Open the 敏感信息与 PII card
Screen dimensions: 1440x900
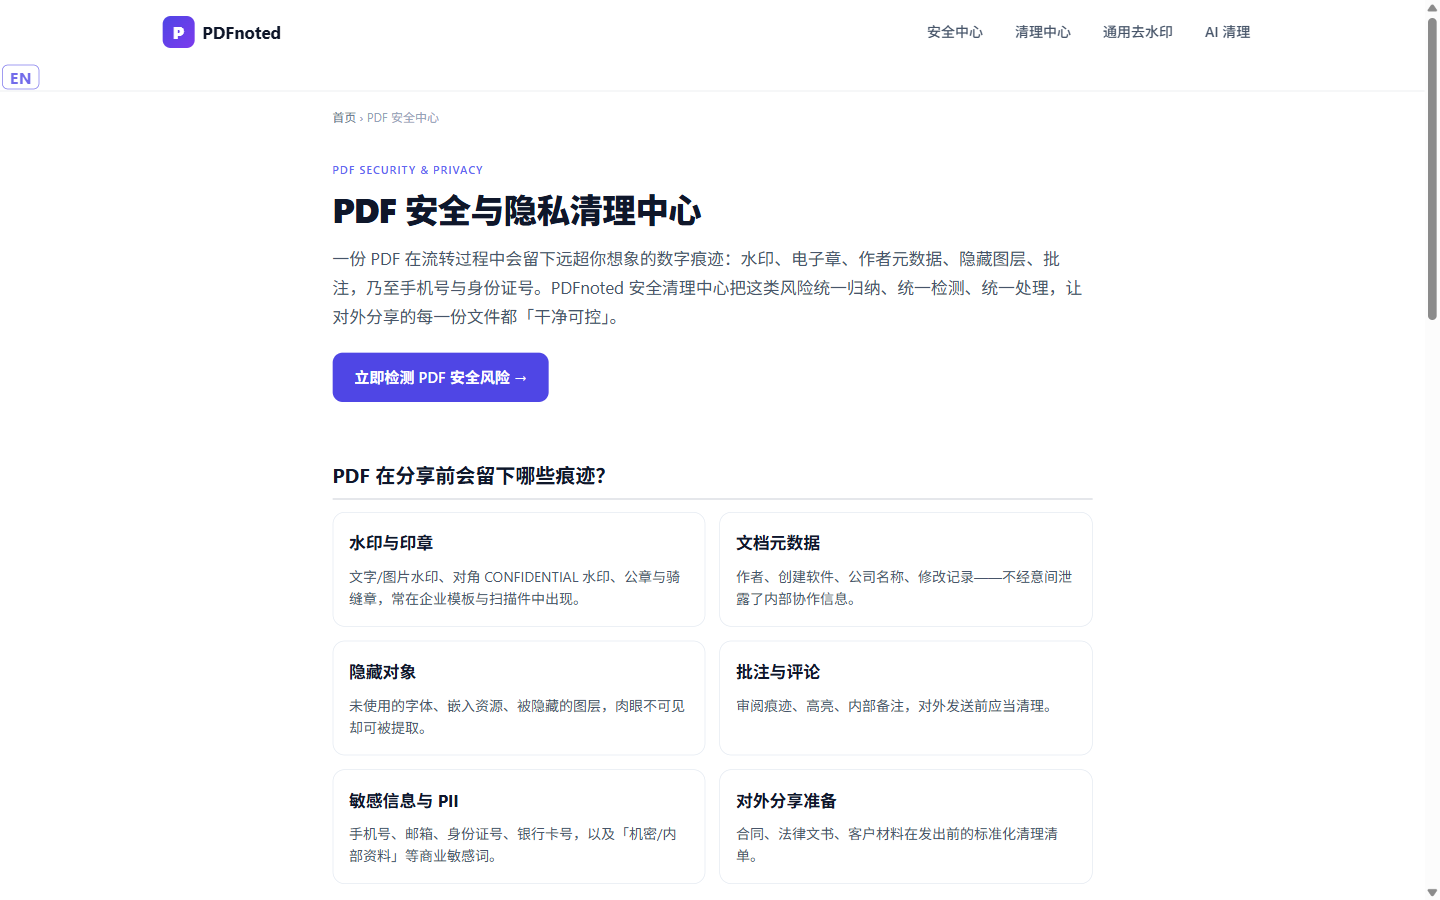519,826
